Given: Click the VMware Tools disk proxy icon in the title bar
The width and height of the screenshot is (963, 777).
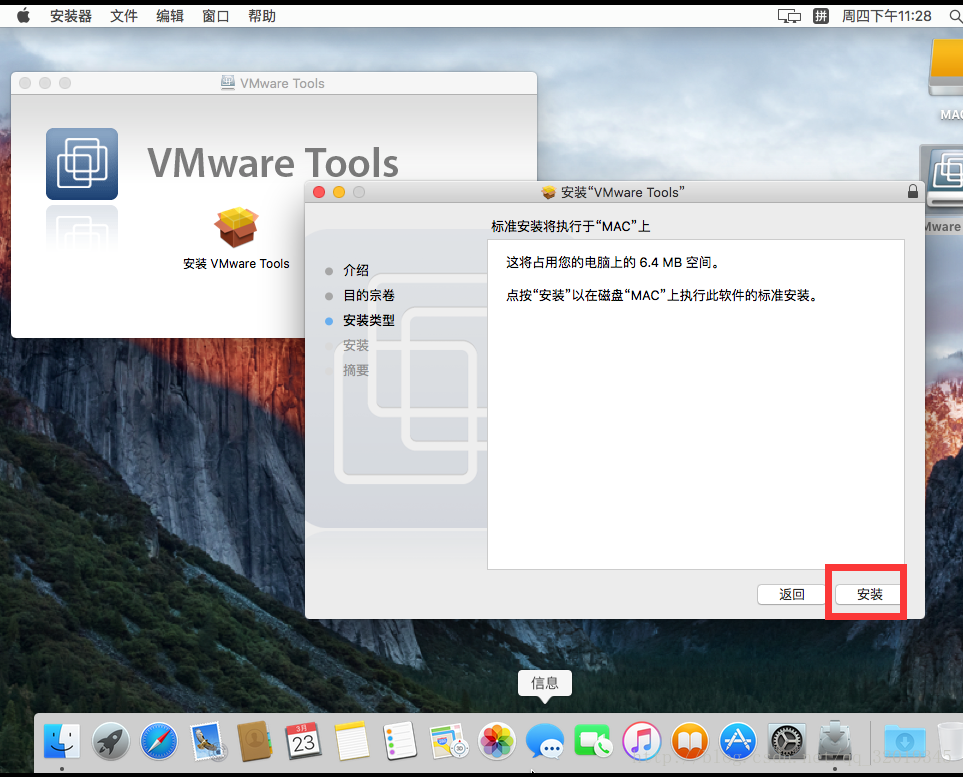Looking at the screenshot, I should [228, 83].
